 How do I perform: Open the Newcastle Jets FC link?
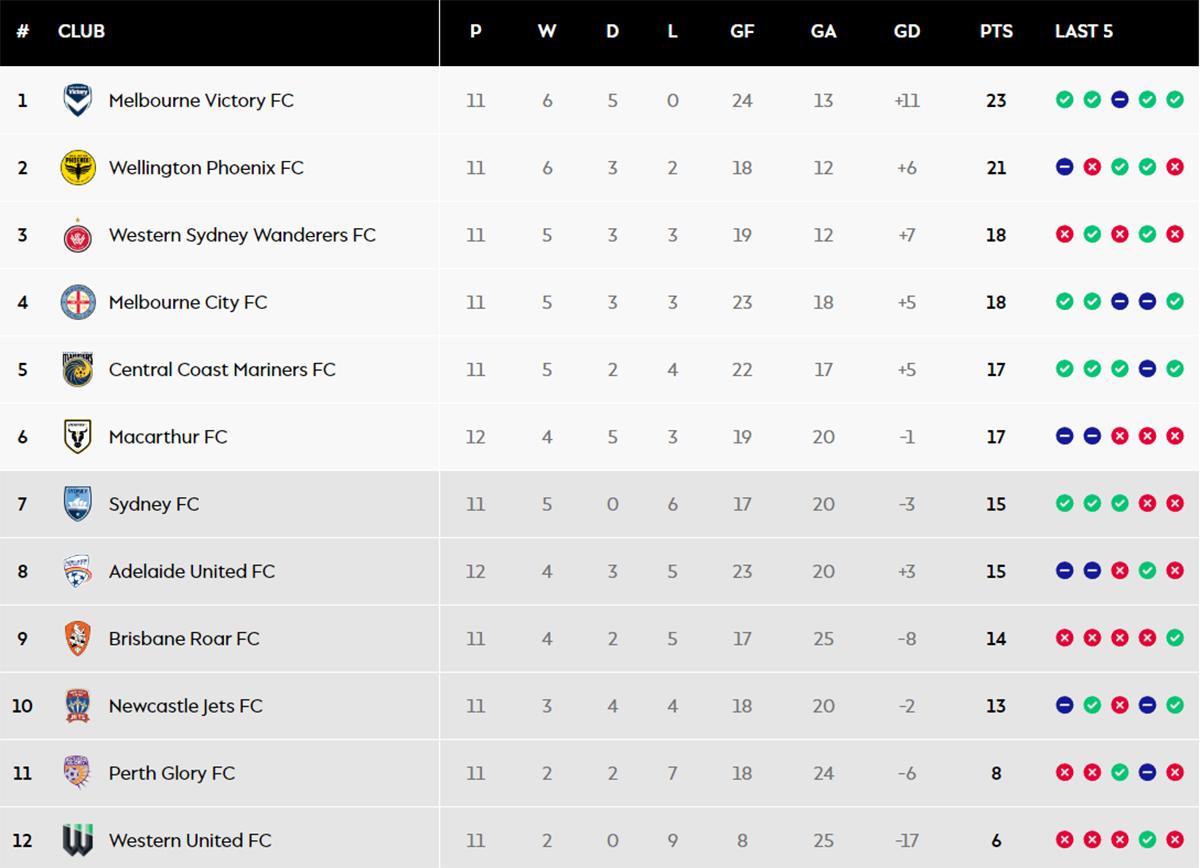[x=186, y=706]
